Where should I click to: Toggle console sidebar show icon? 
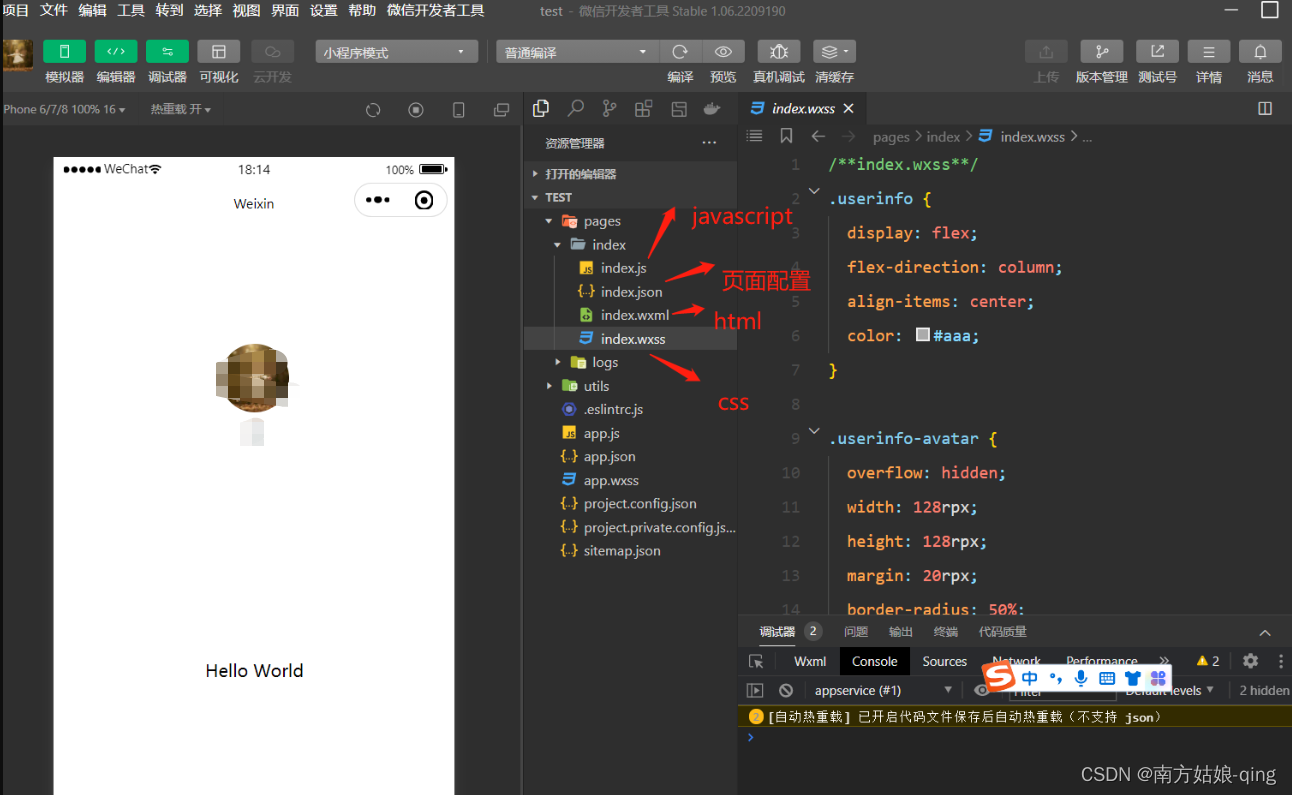click(x=756, y=690)
